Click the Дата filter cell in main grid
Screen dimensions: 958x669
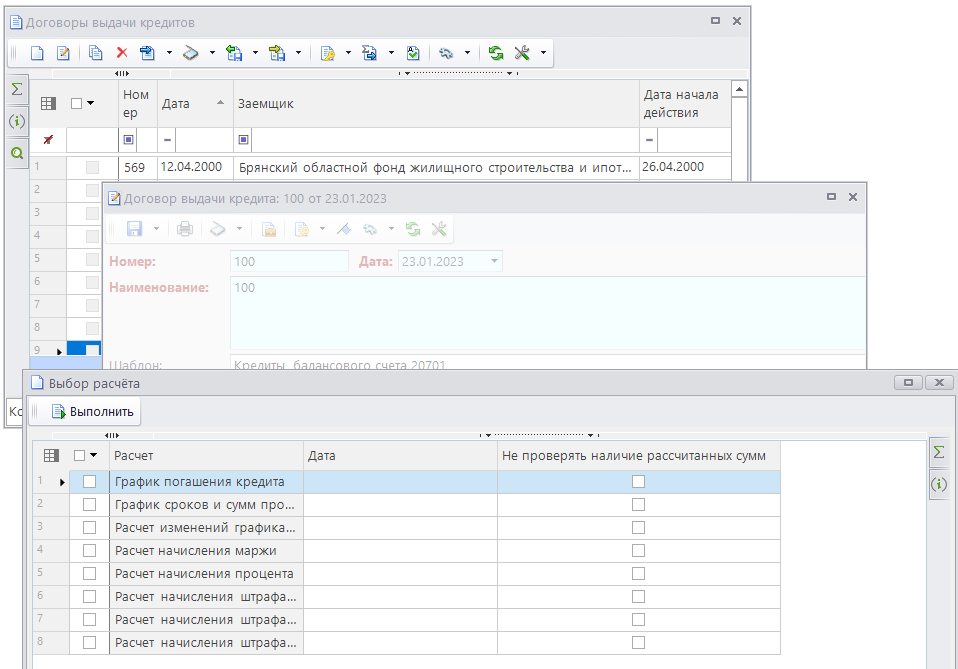tap(204, 139)
